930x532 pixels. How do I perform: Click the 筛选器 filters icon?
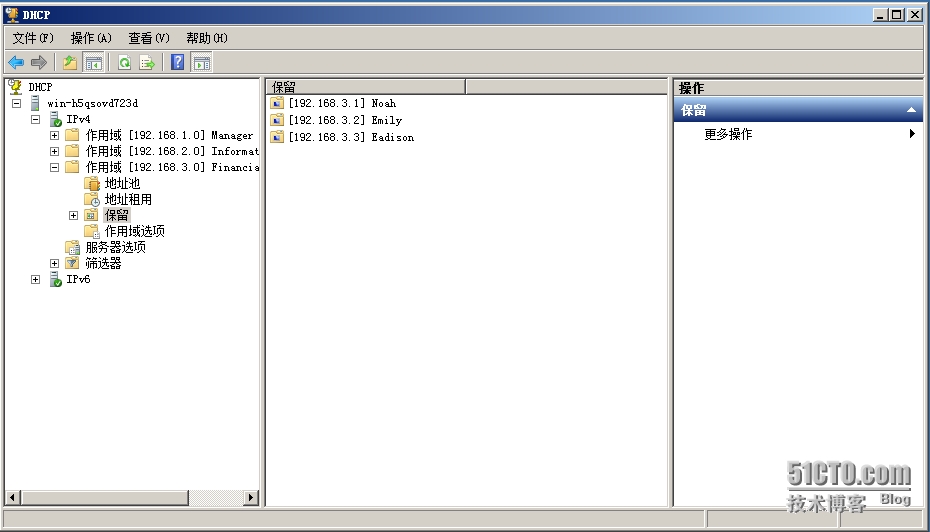tap(72, 263)
